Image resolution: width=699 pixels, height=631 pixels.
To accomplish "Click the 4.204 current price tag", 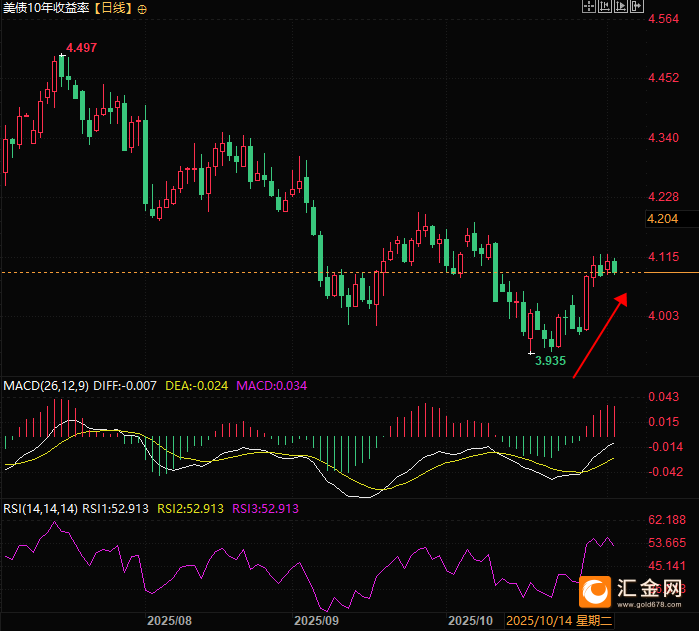I will tap(663, 219).
